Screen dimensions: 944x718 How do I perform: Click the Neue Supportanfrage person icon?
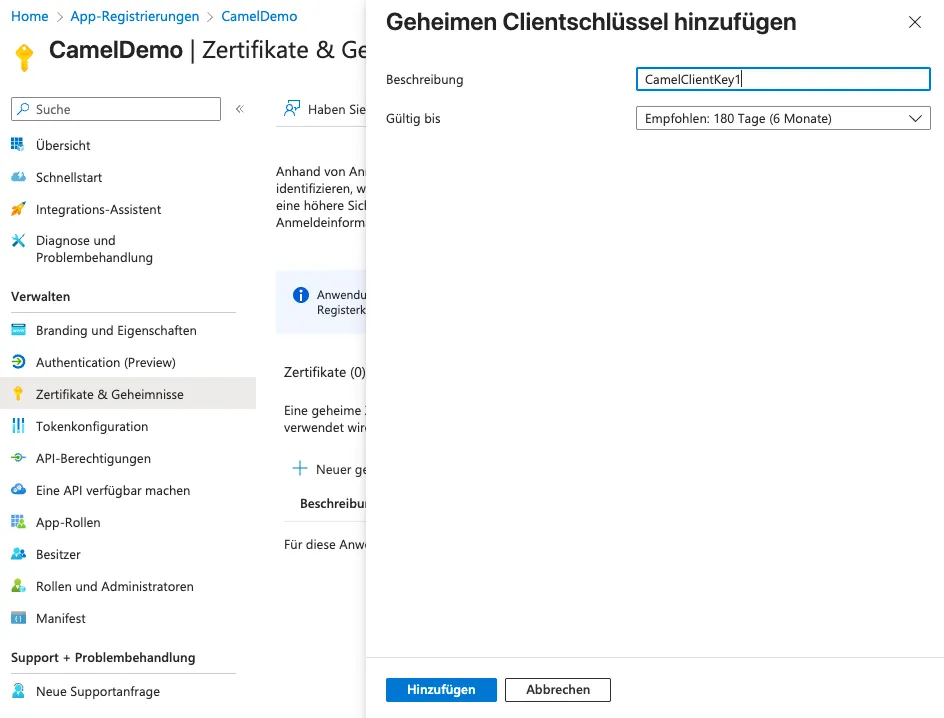(x=18, y=690)
